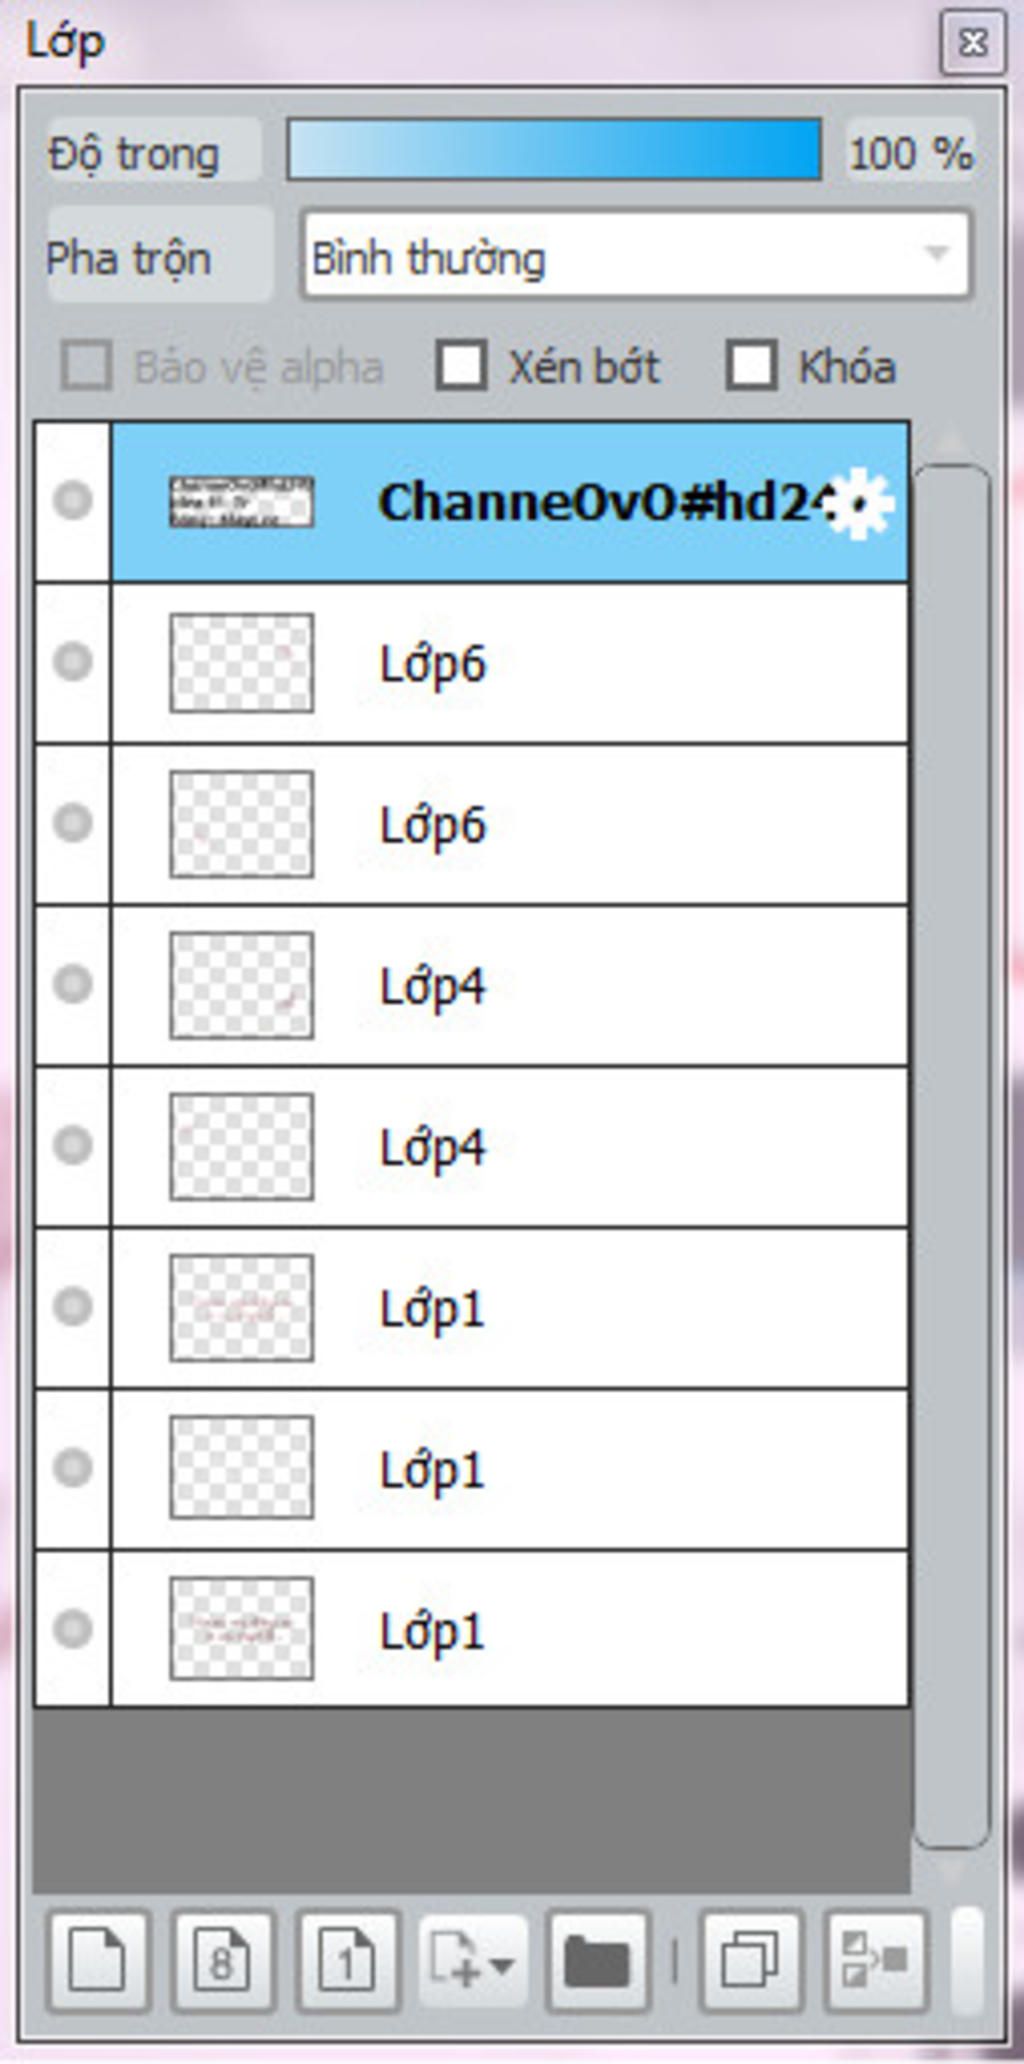Add a new 1-bit layer
Viewport: 1024px width, 2064px height.
pyautogui.click(x=347, y=1961)
